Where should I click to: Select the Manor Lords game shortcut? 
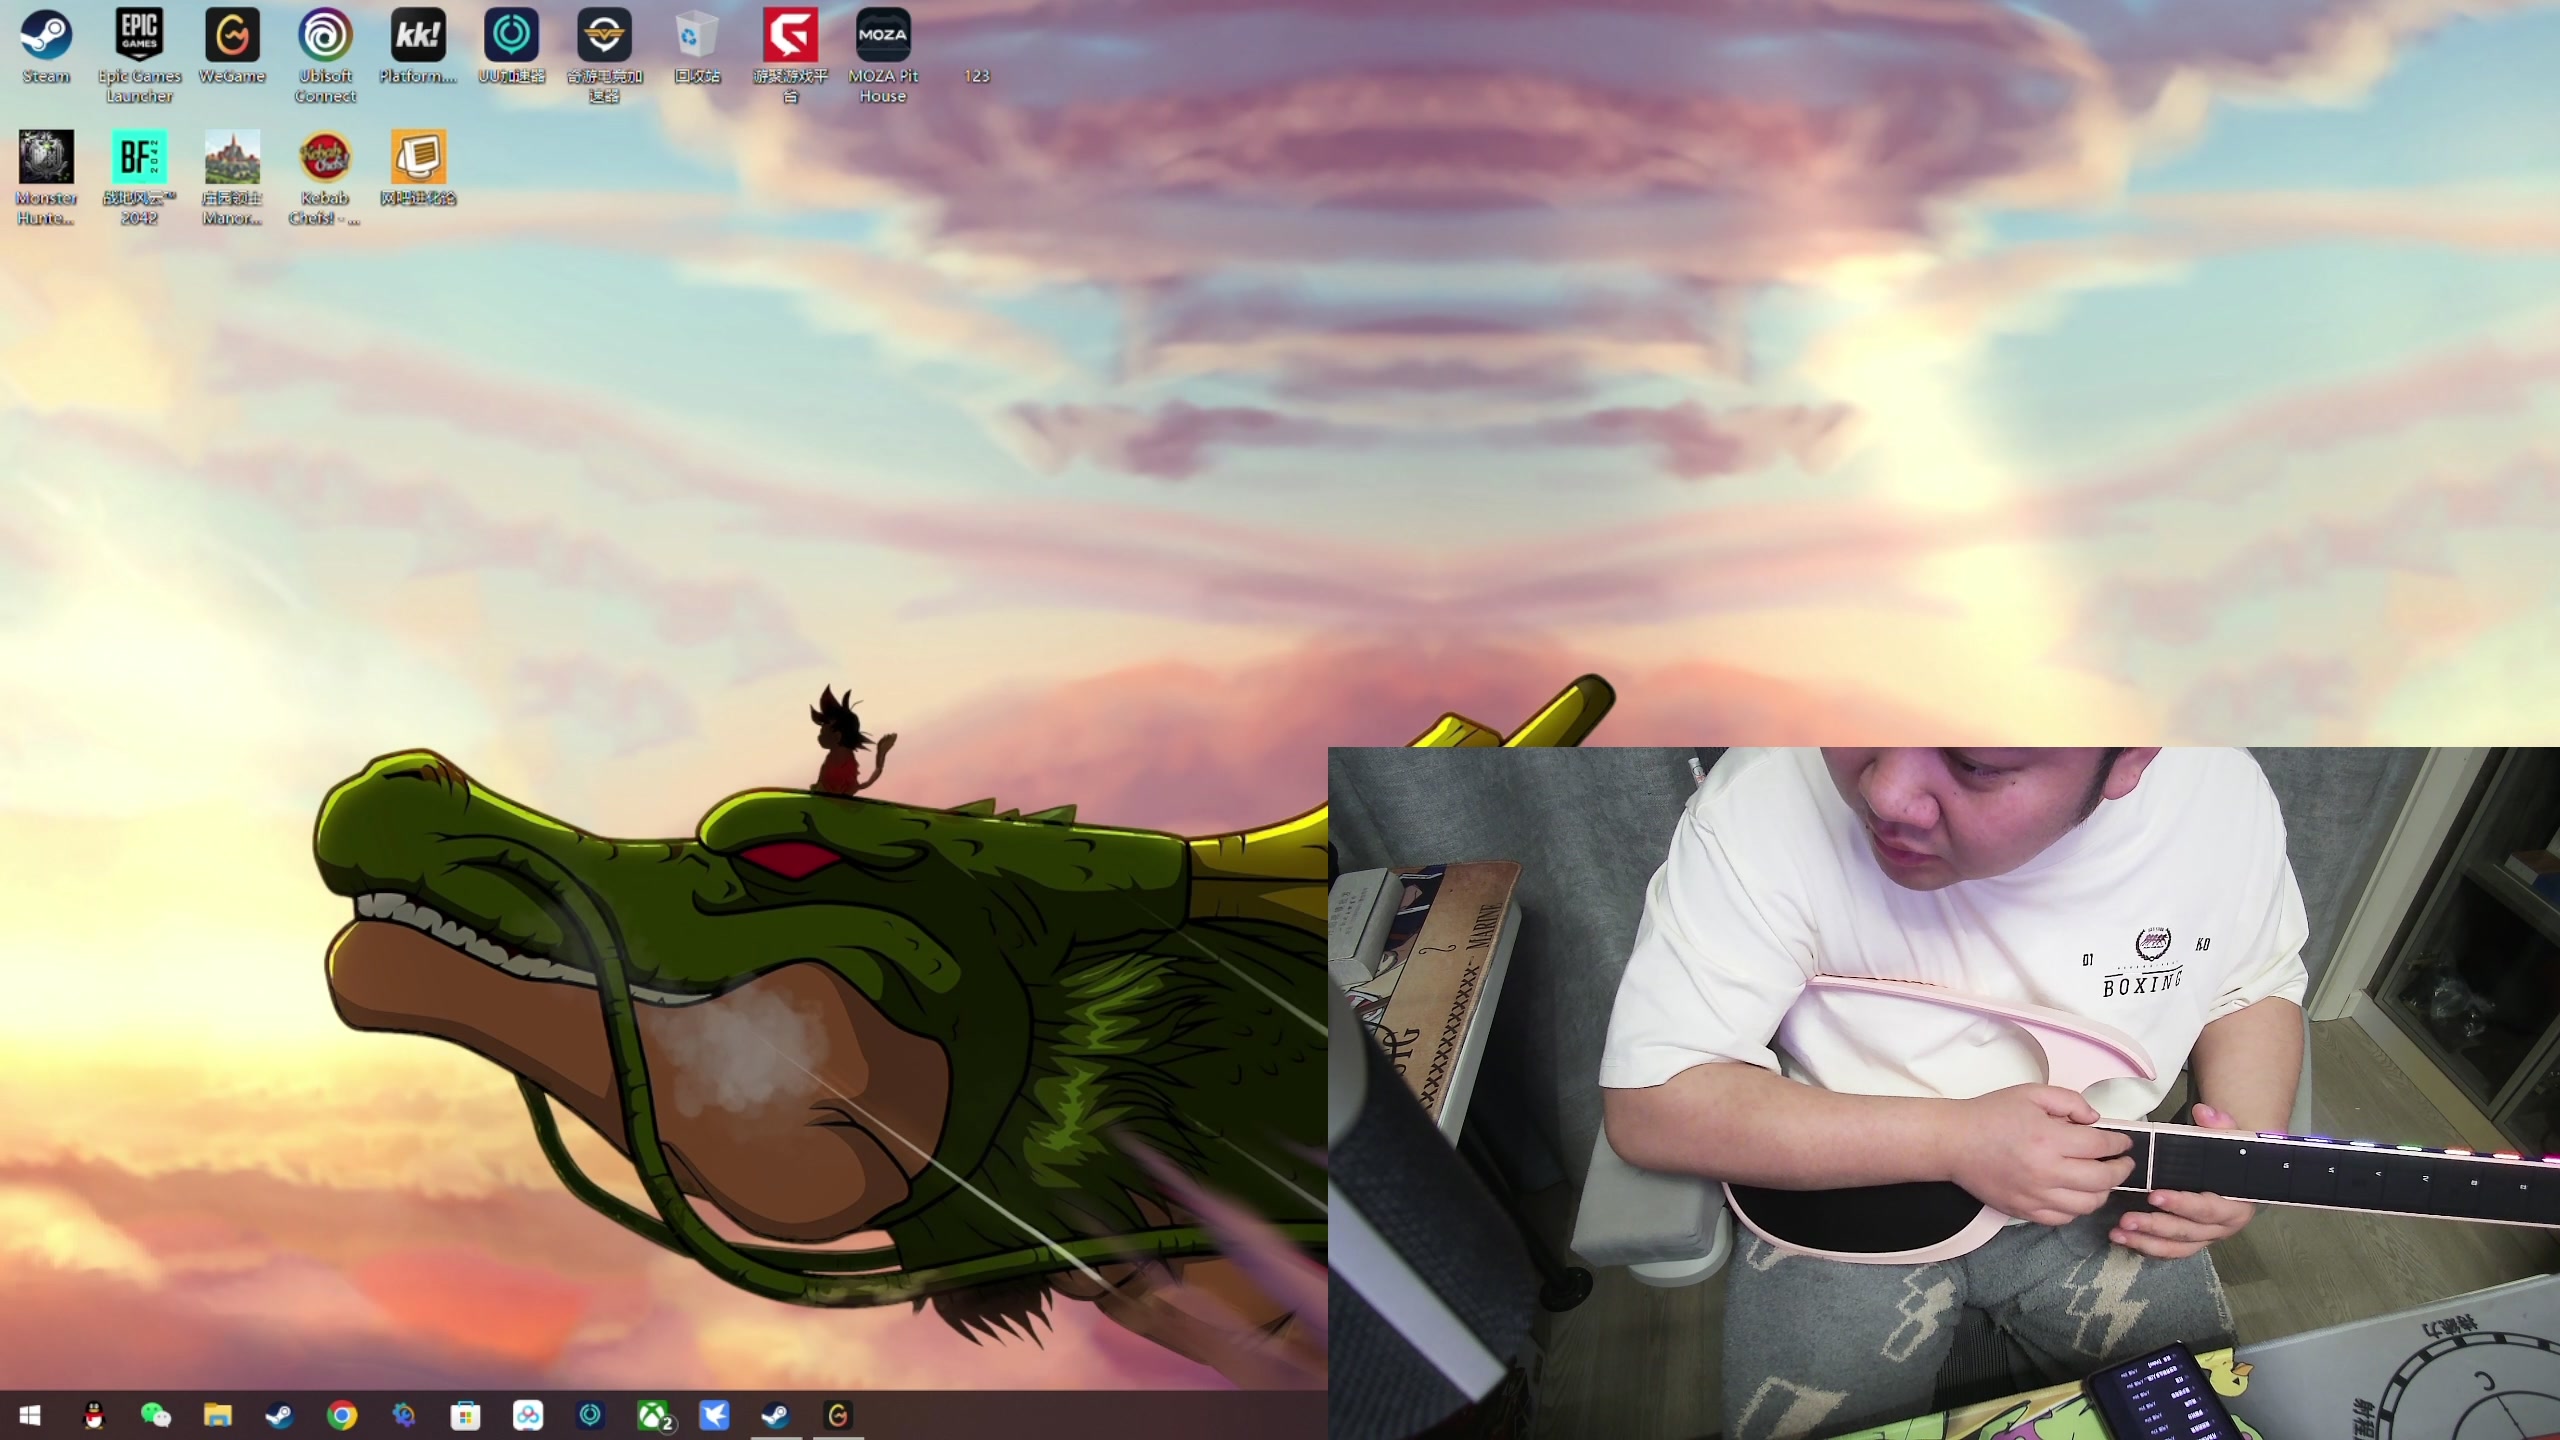(x=232, y=158)
